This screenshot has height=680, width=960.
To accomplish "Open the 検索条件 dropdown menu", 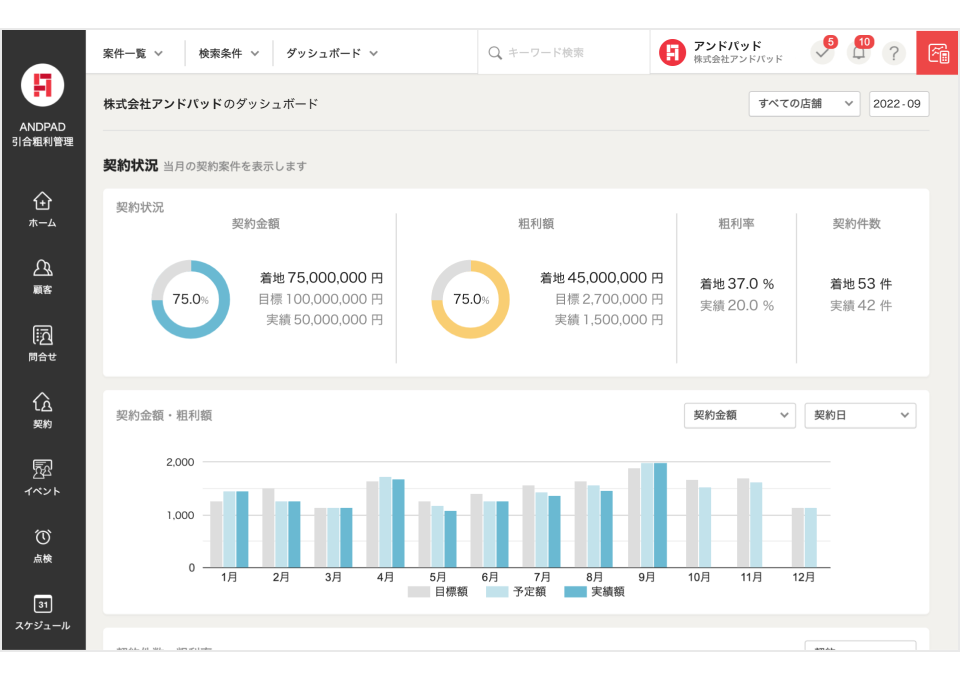I will pos(228,53).
